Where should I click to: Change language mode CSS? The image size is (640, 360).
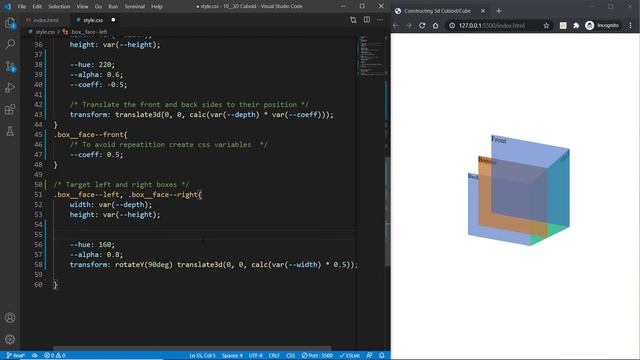[x=291, y=356]
